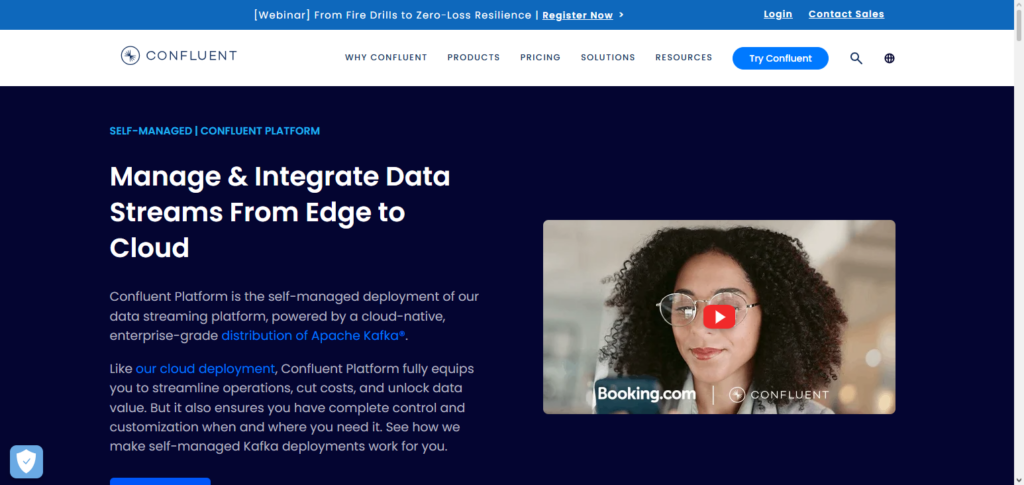
Task: Click the webinar Fire Drills banner text
Action: [392, 15]
